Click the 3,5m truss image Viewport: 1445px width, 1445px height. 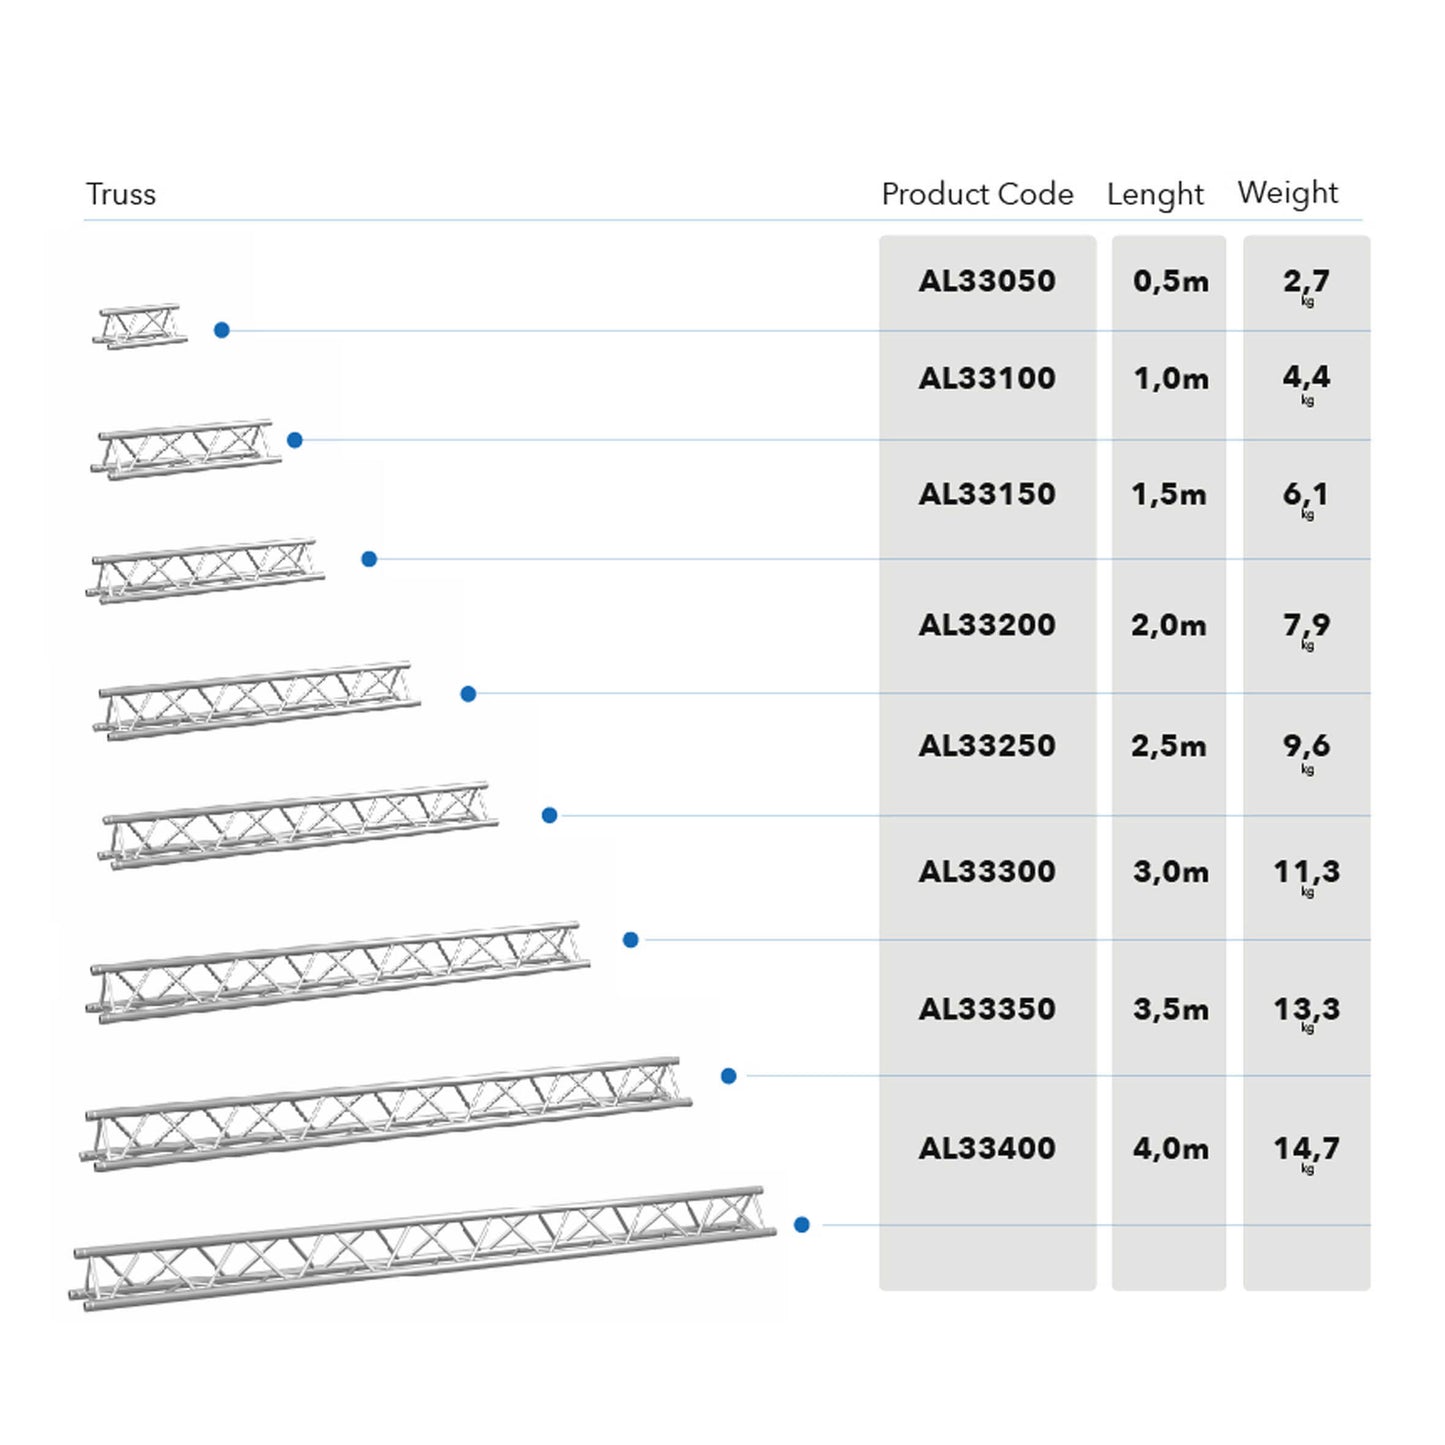(385, 1113)
